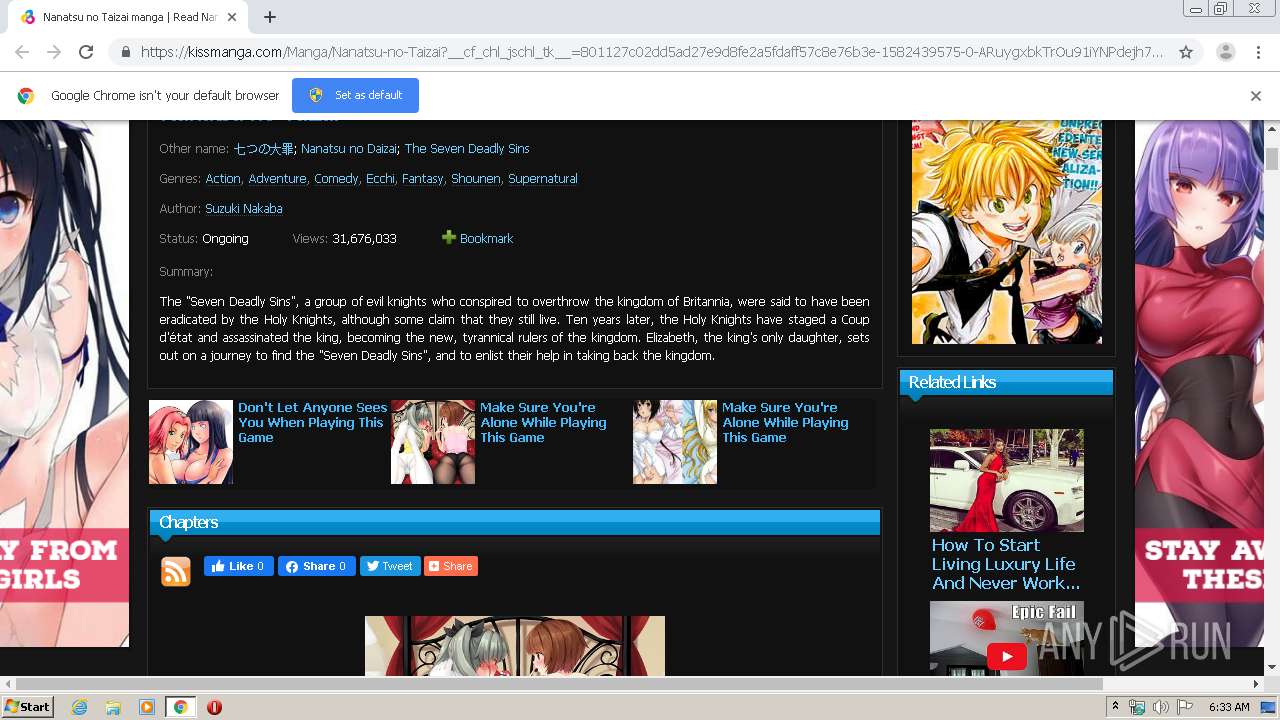Click the address bar URL

pyautogui.click(x=652, y=52)
